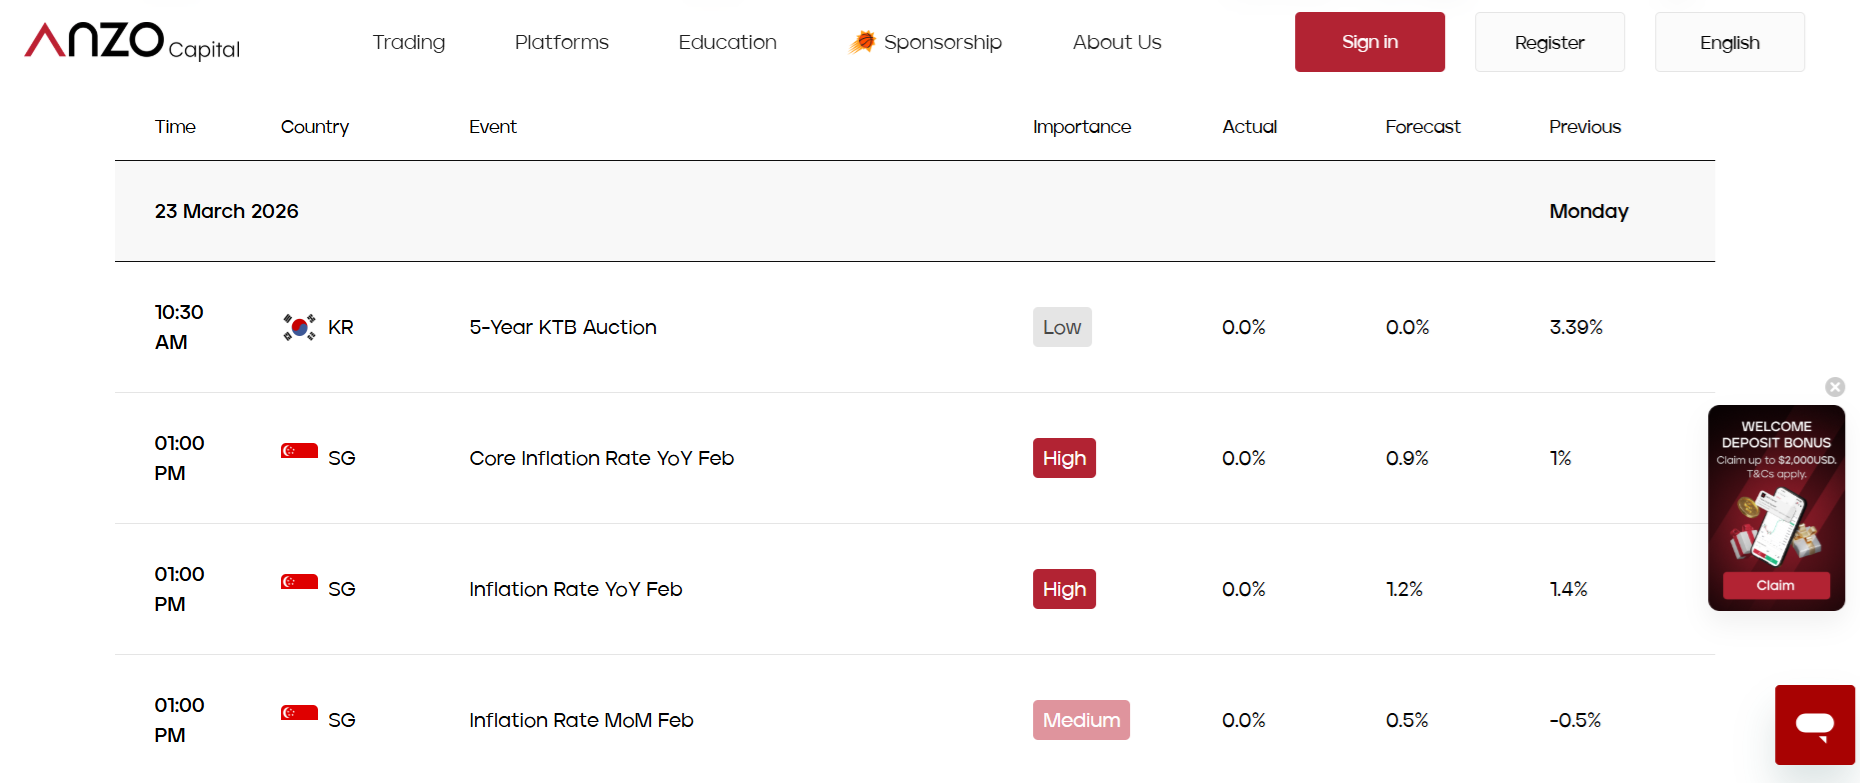Click the Anzo Capital logo
Screen dimensions: 1861x783
tap(132, 41)
